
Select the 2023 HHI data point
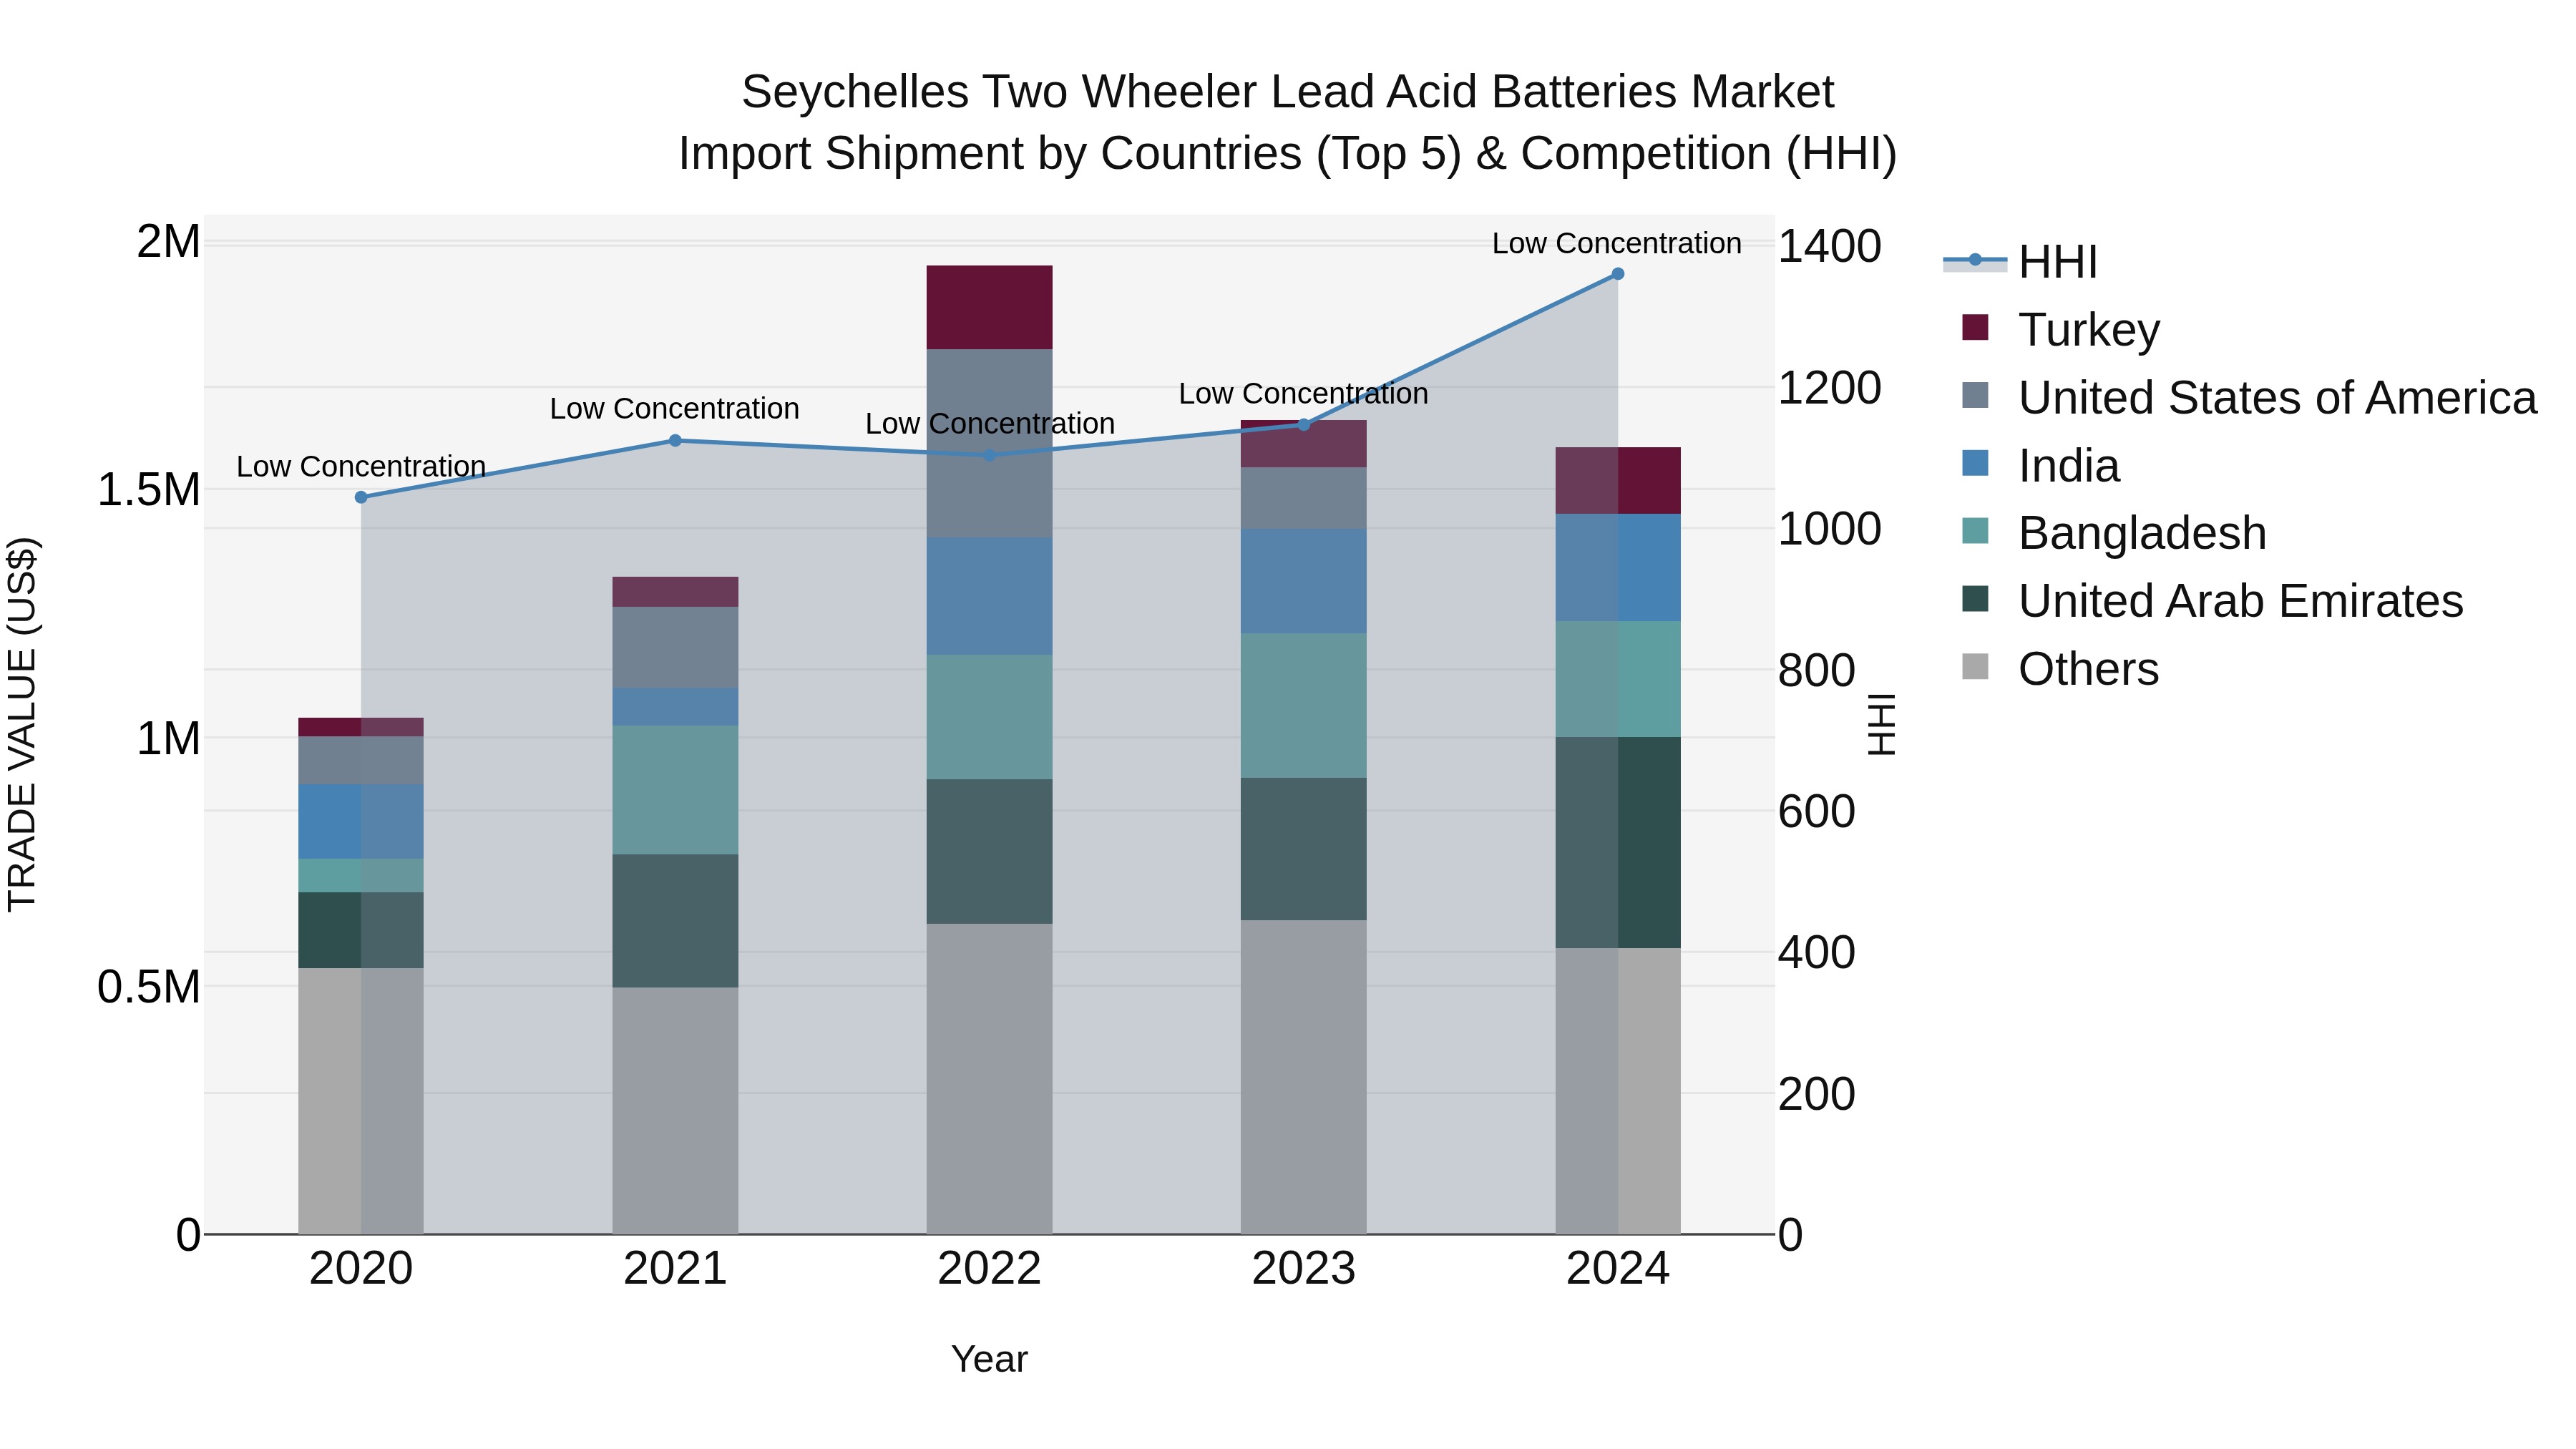point(1303,425)
